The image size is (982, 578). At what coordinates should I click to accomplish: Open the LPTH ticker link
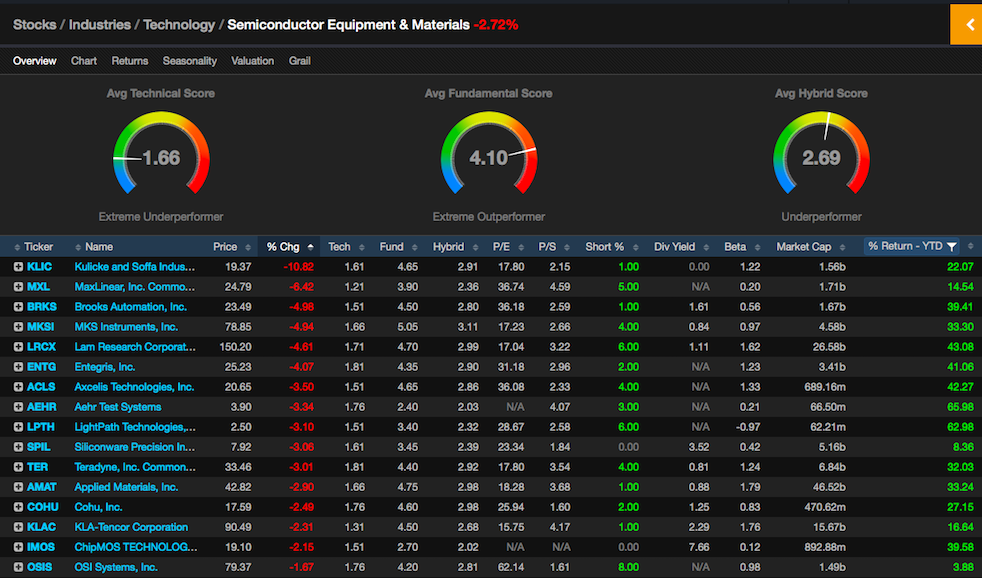[x=41, y=427]
